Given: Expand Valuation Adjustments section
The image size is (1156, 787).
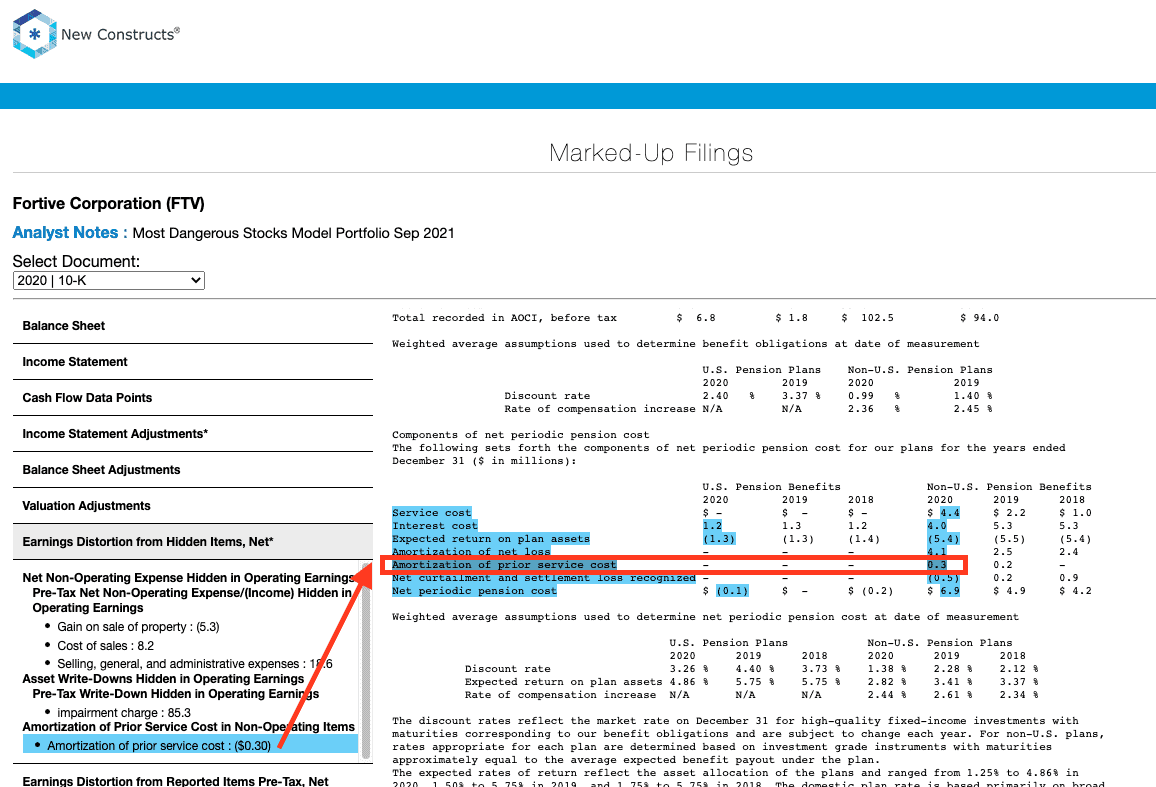Looking at the screenshot, I should coord(192,506).
